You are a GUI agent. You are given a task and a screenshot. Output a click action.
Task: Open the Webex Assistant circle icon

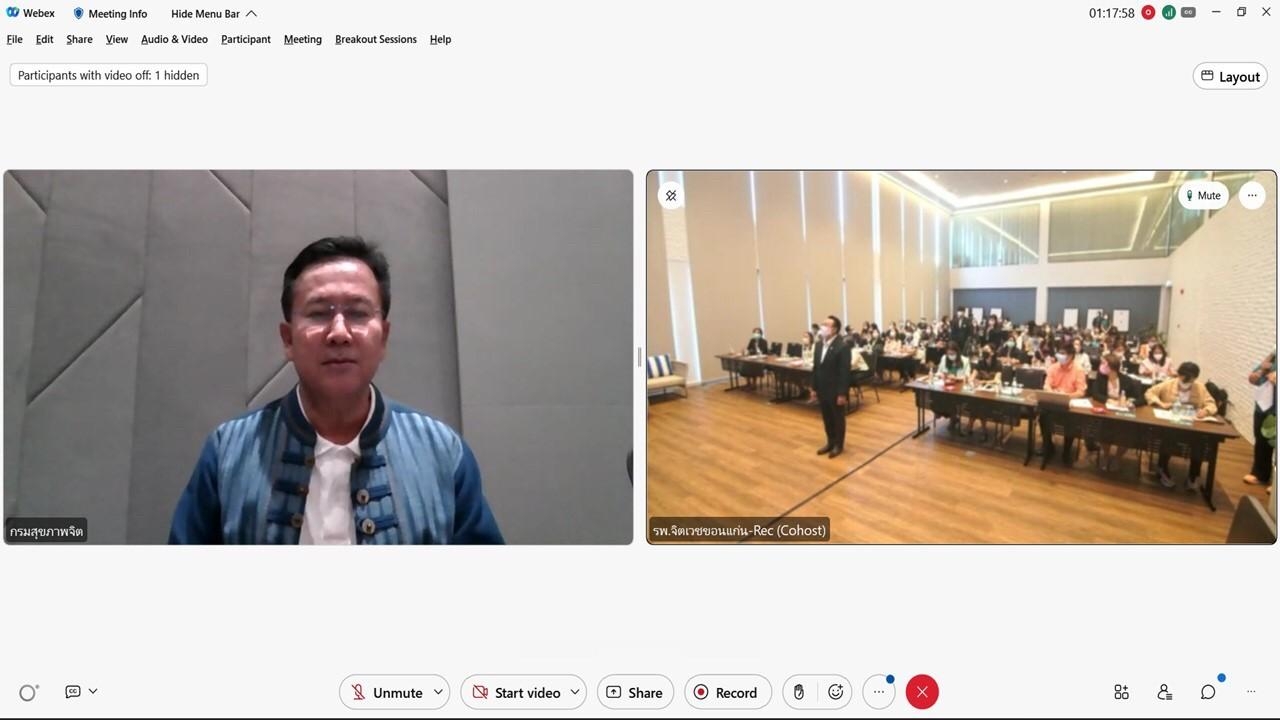[28, 692]
